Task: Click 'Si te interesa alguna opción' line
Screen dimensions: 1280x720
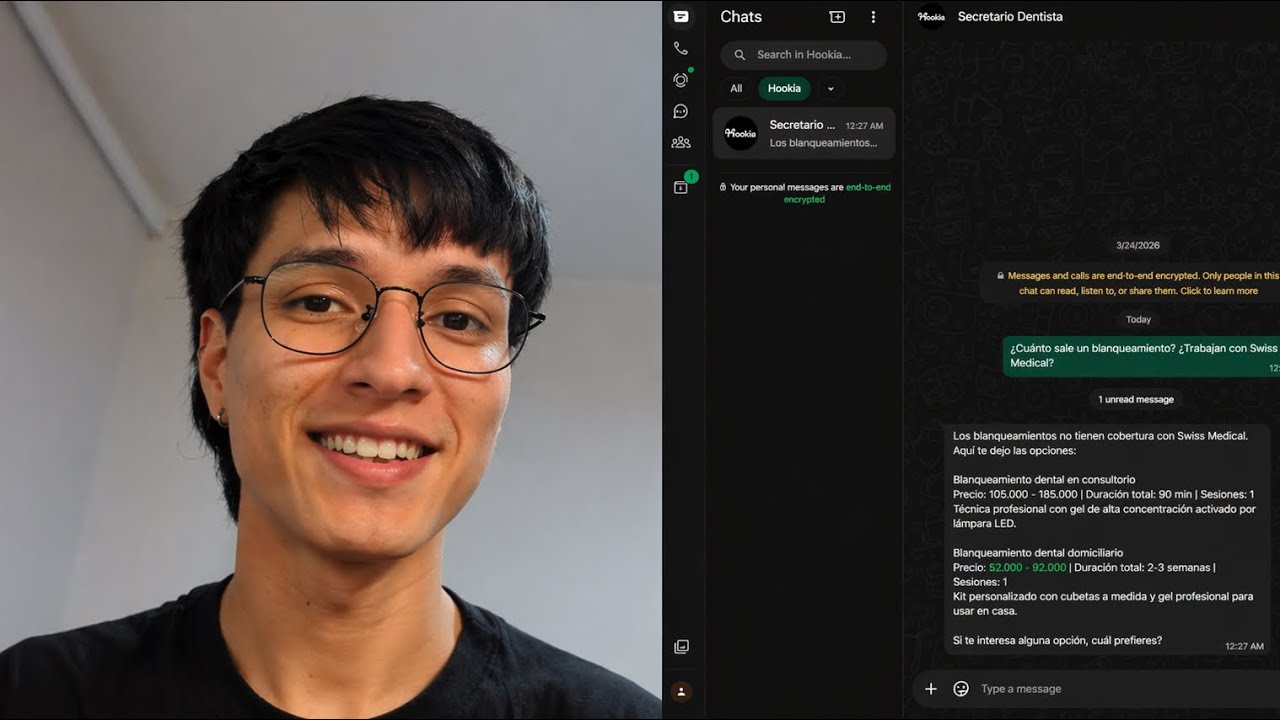Action: pyautogui.click(x=1057, y=641)
